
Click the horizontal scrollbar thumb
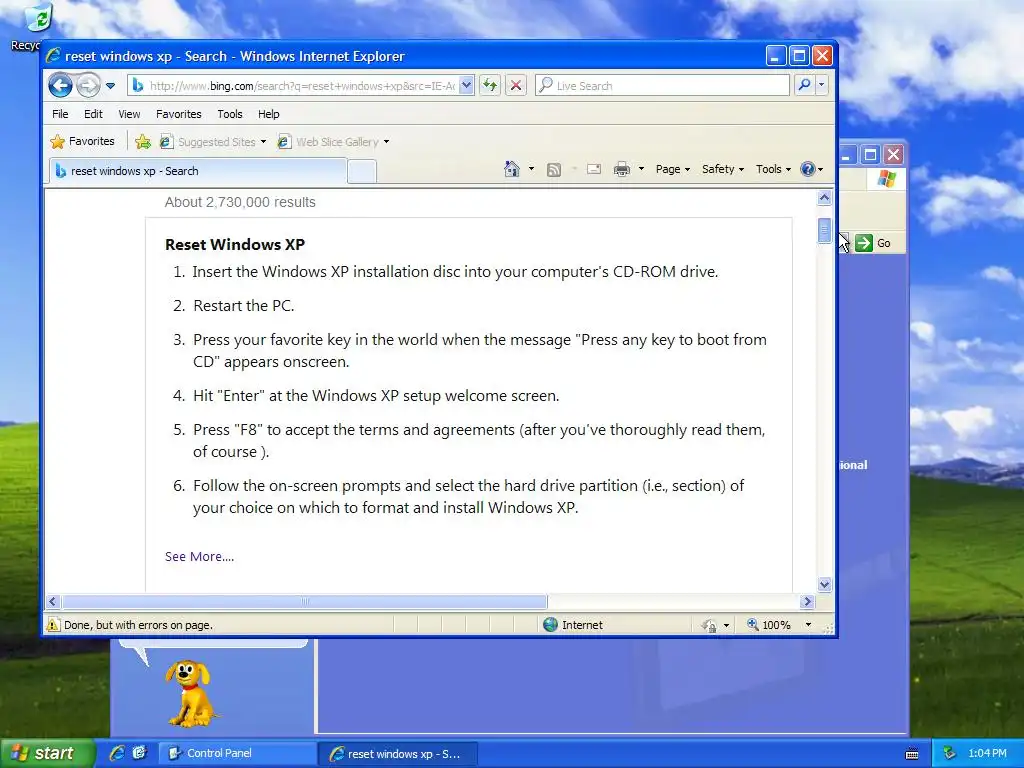click(x=304, y=601)
